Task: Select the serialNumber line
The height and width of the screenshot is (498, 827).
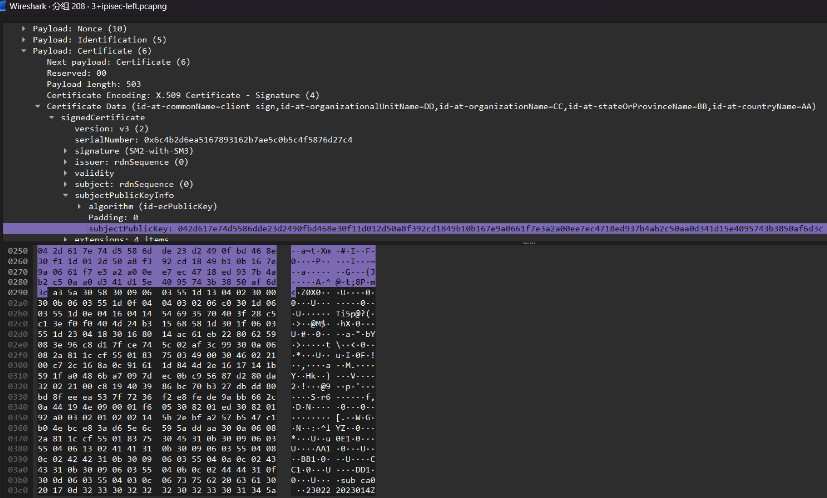Action: tap(213, 139)
